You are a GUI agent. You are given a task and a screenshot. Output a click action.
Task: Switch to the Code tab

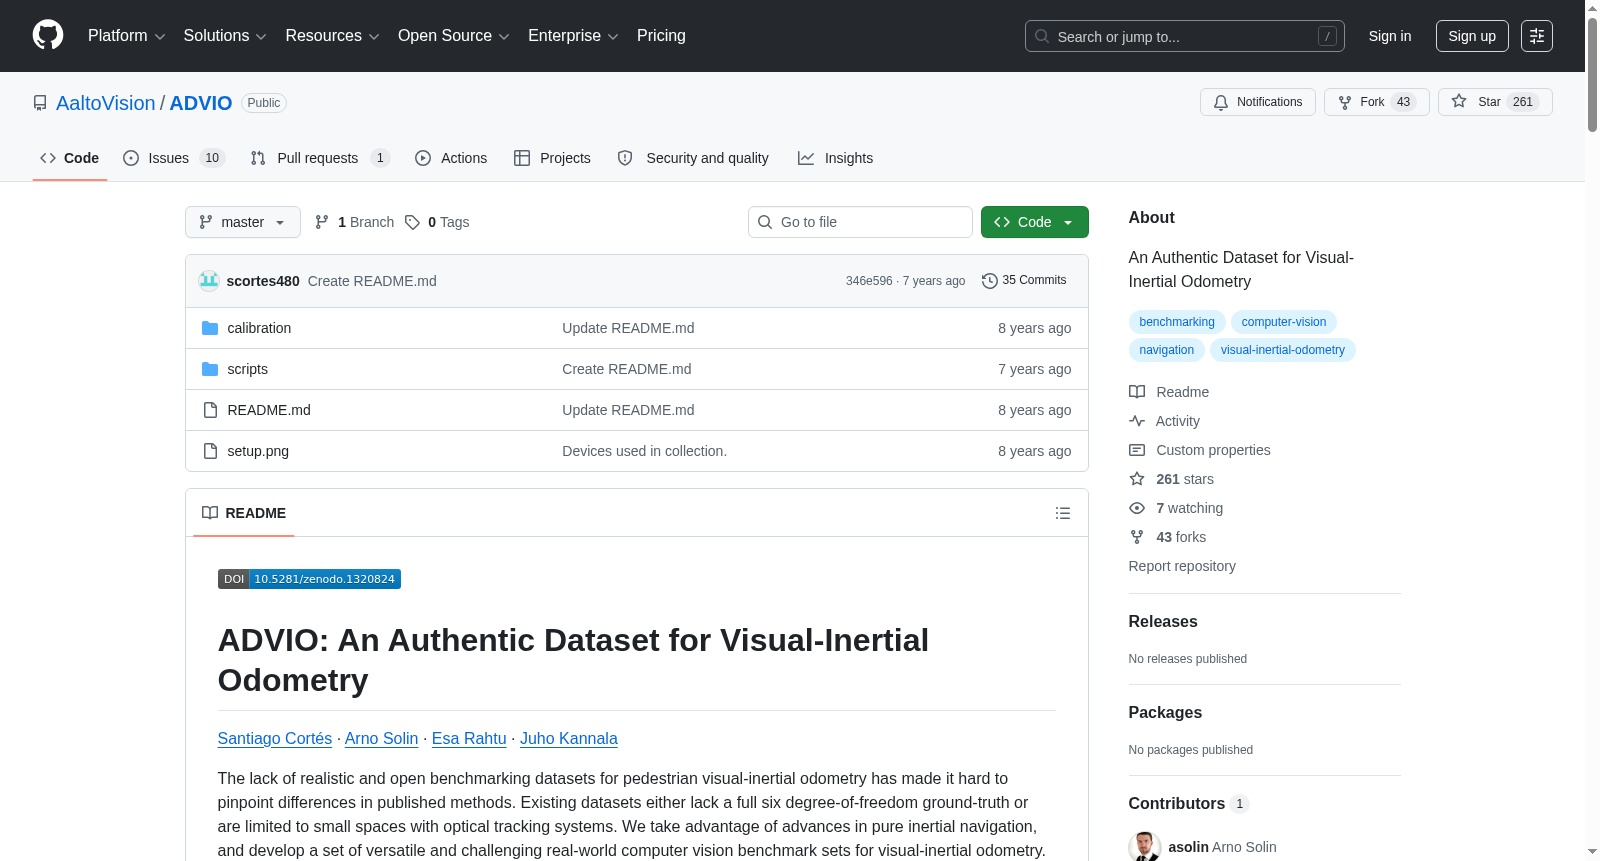70,158
